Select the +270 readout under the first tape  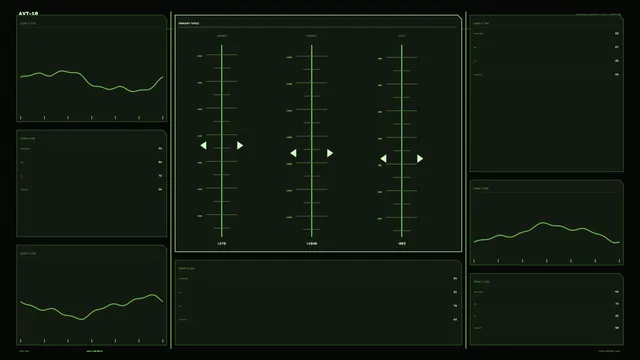click(222, 244)
